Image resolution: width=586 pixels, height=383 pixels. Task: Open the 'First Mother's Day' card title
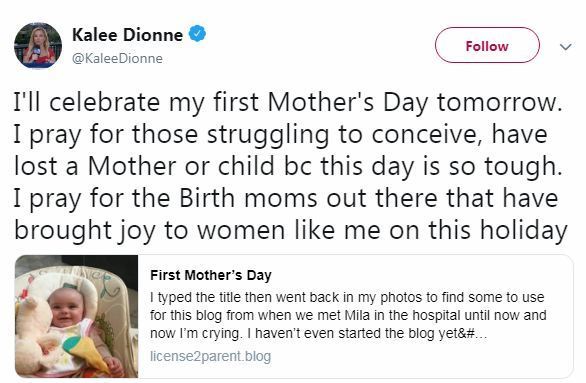pos(211,275)
